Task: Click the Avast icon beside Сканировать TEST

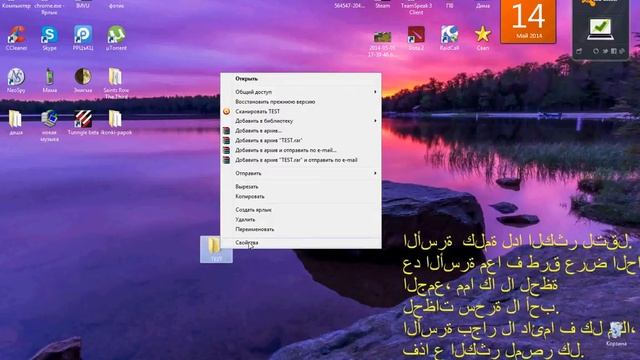Action: (227, 111)
